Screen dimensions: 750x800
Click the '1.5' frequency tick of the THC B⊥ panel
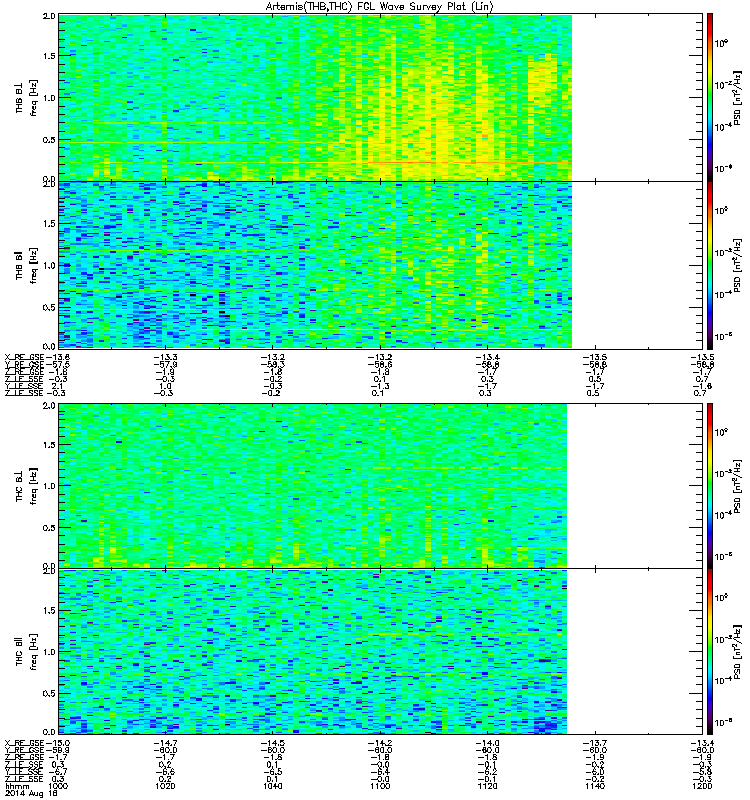coord(49,444)
